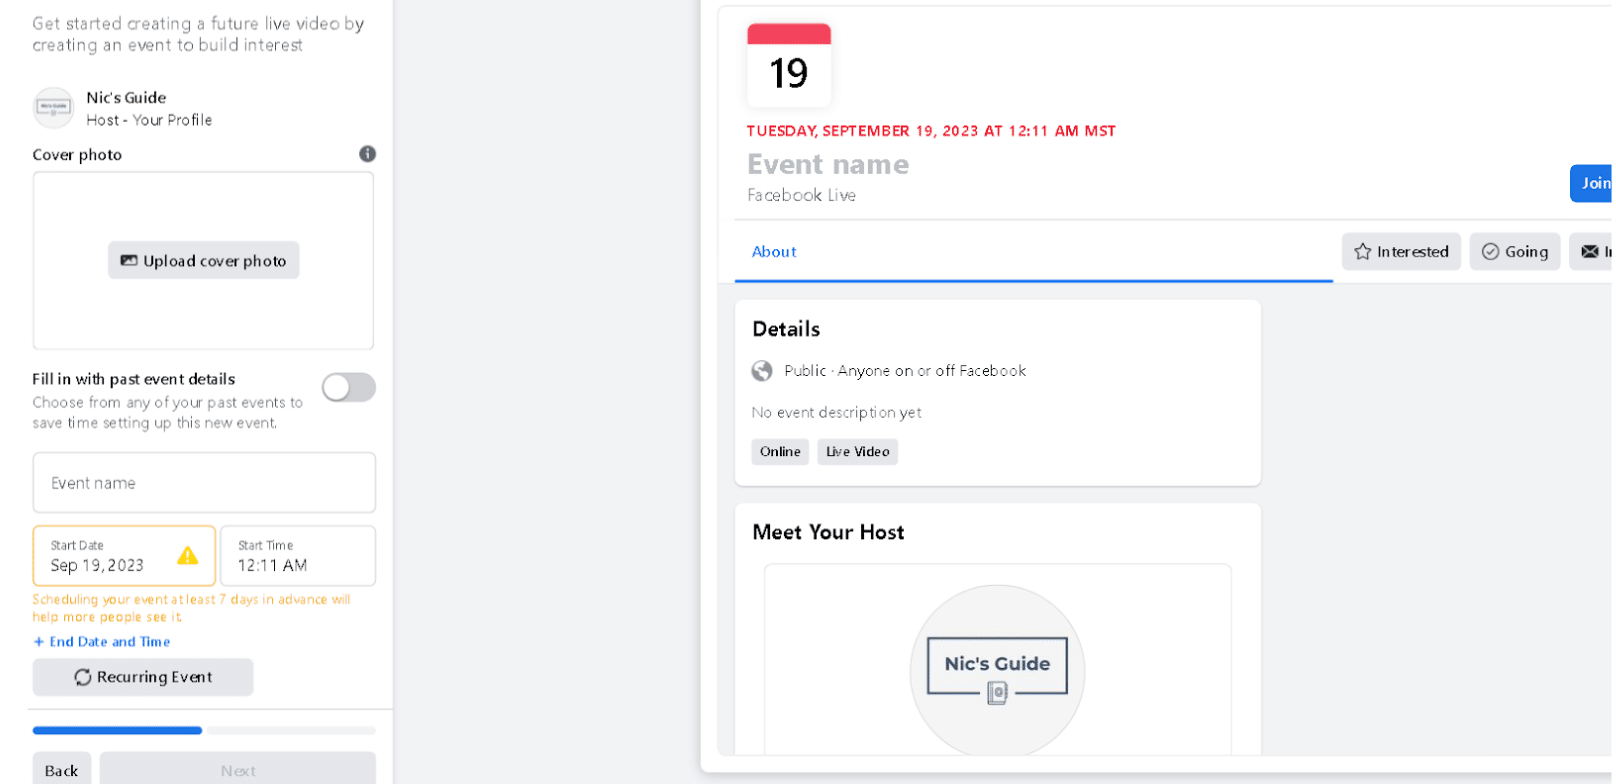Click the check circle icon on Going
The height and width of the screenshot is (784, 1616).
(1491, 251)
